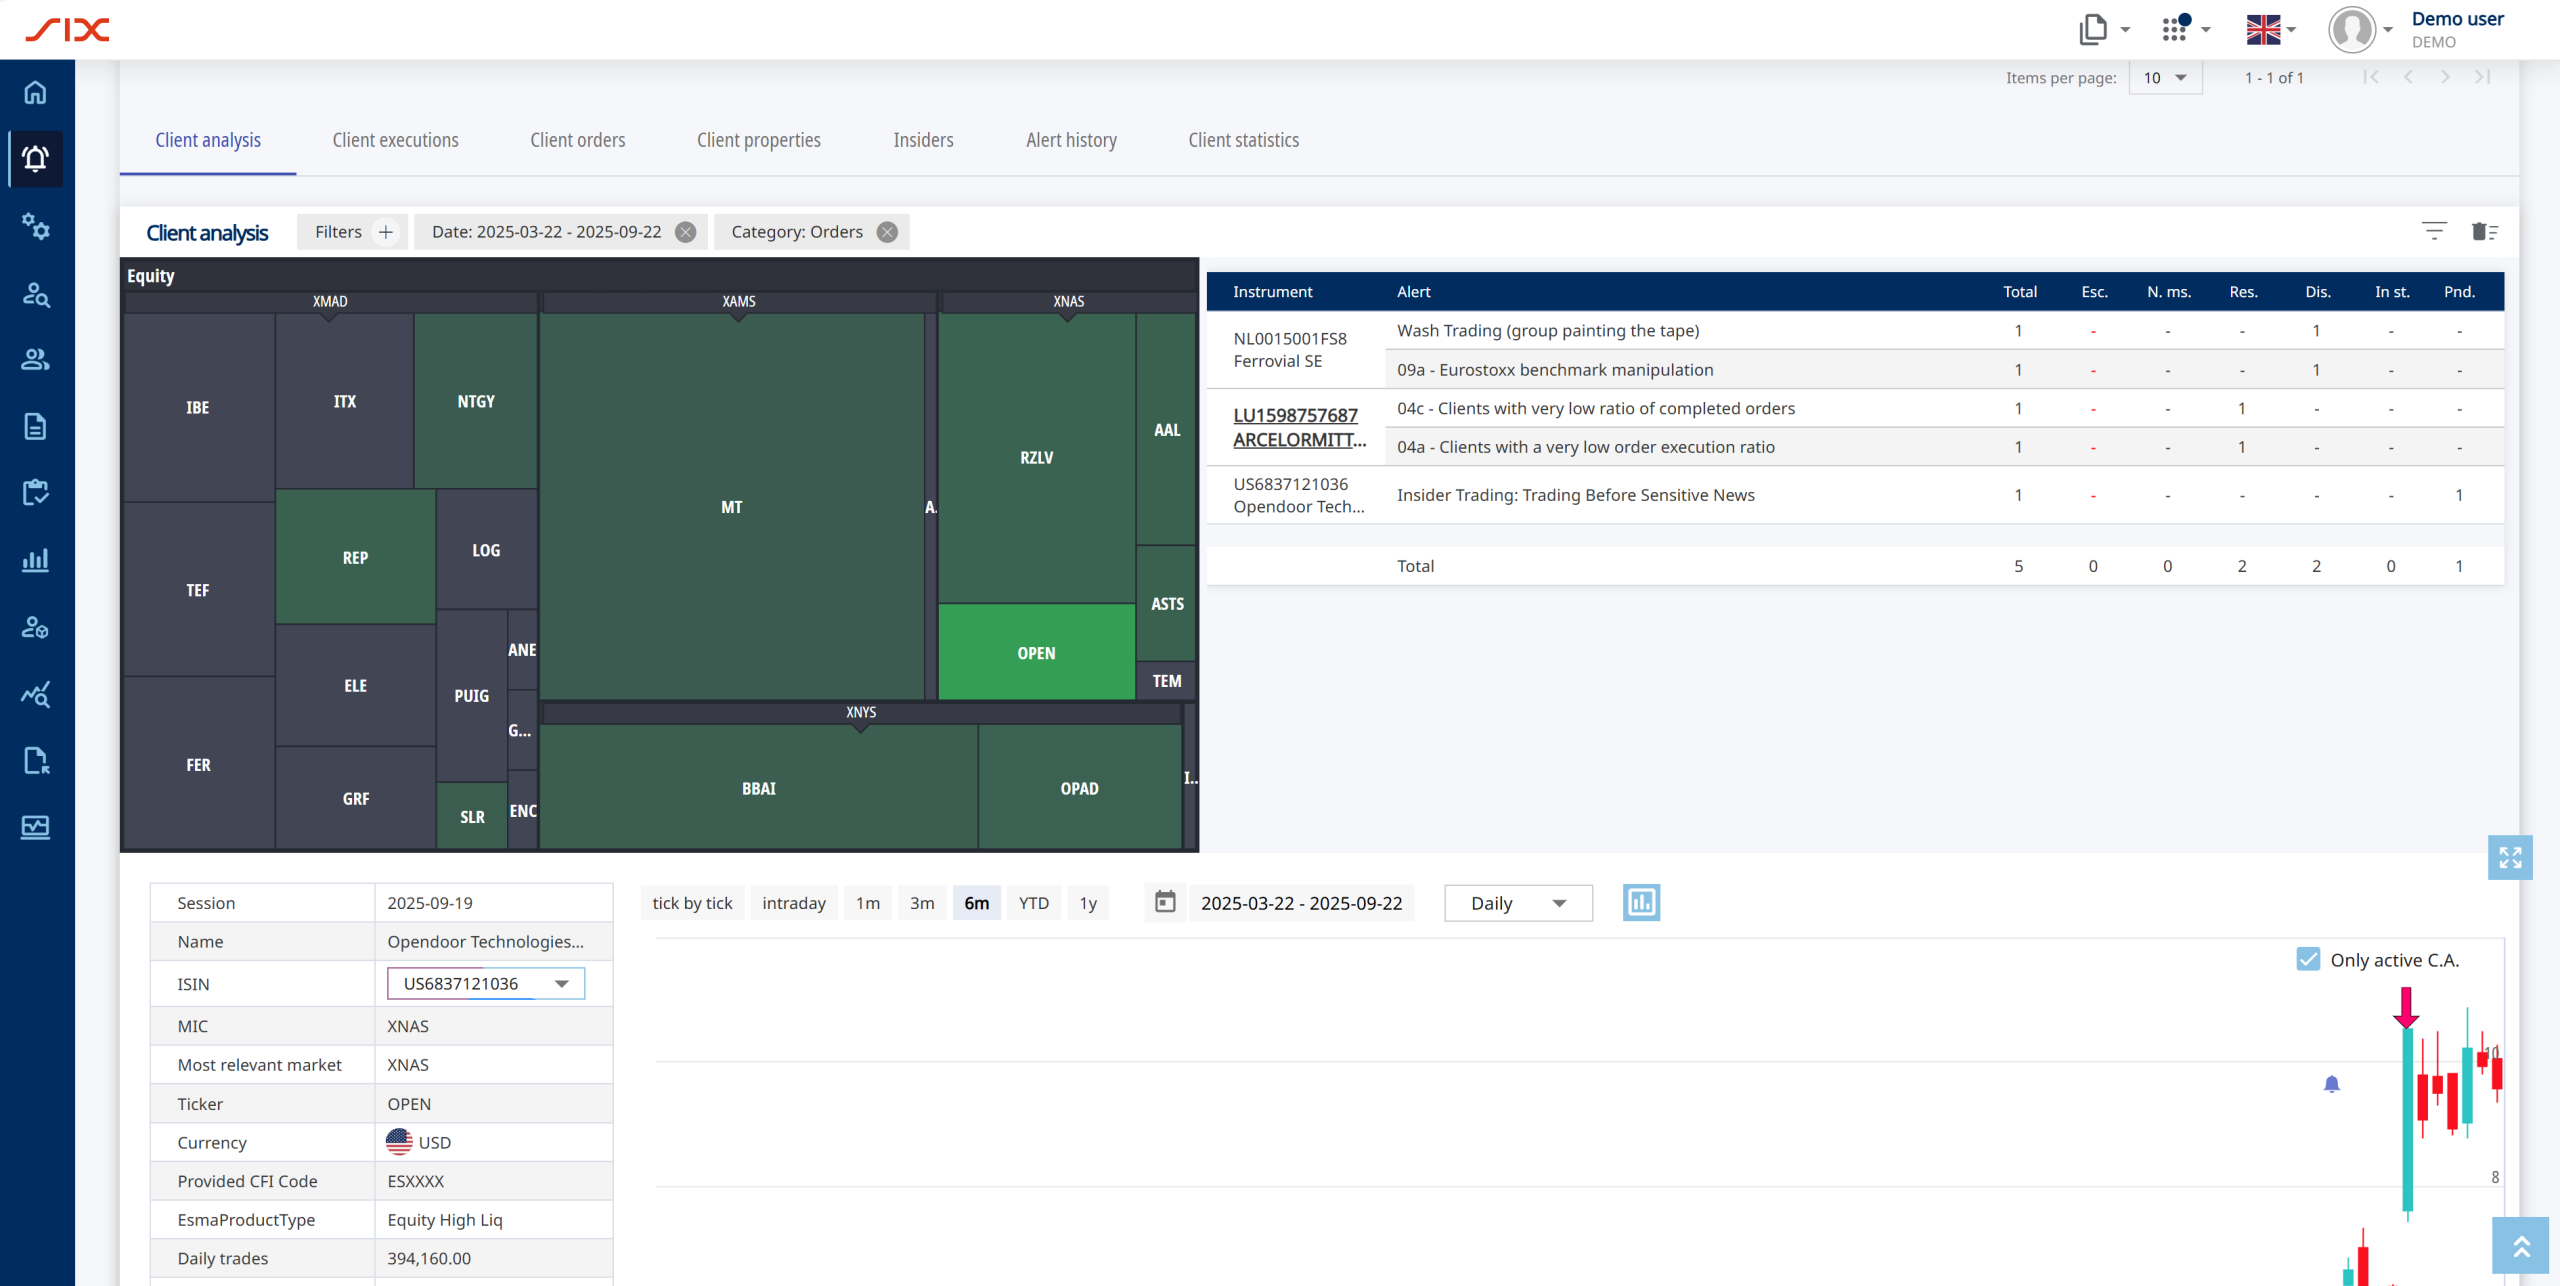Open the alerts bell icon in sidebar
This screenshot has height=1286, width=2560.
[36, 158]
